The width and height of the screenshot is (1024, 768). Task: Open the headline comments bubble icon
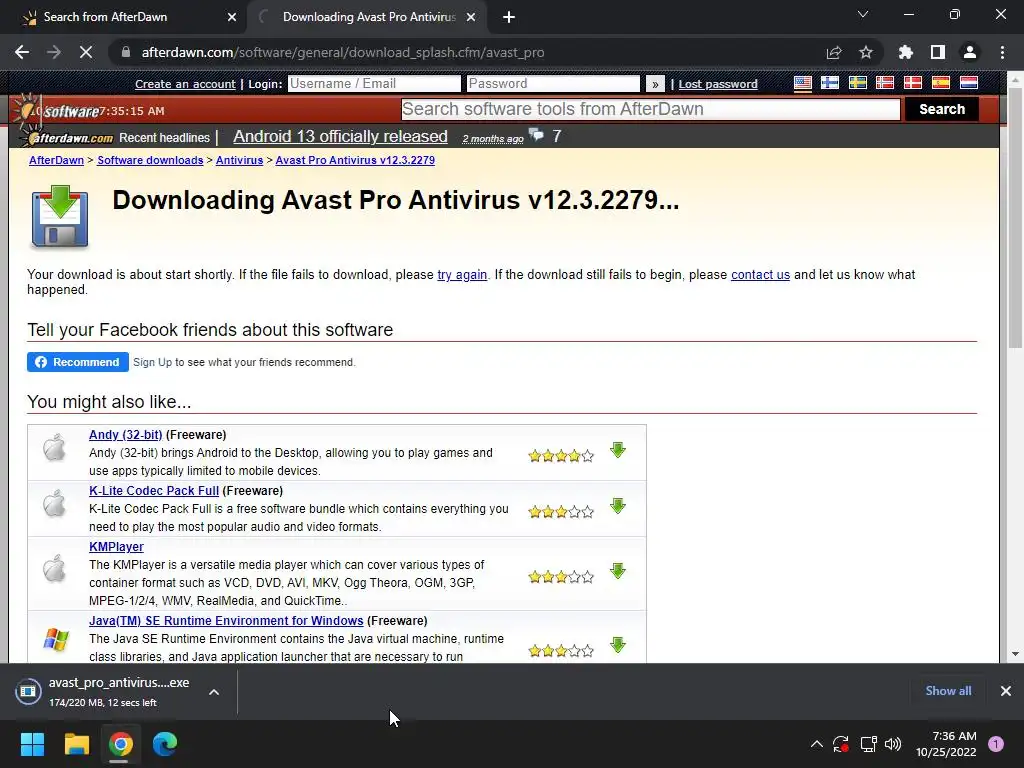coord(536,135)
